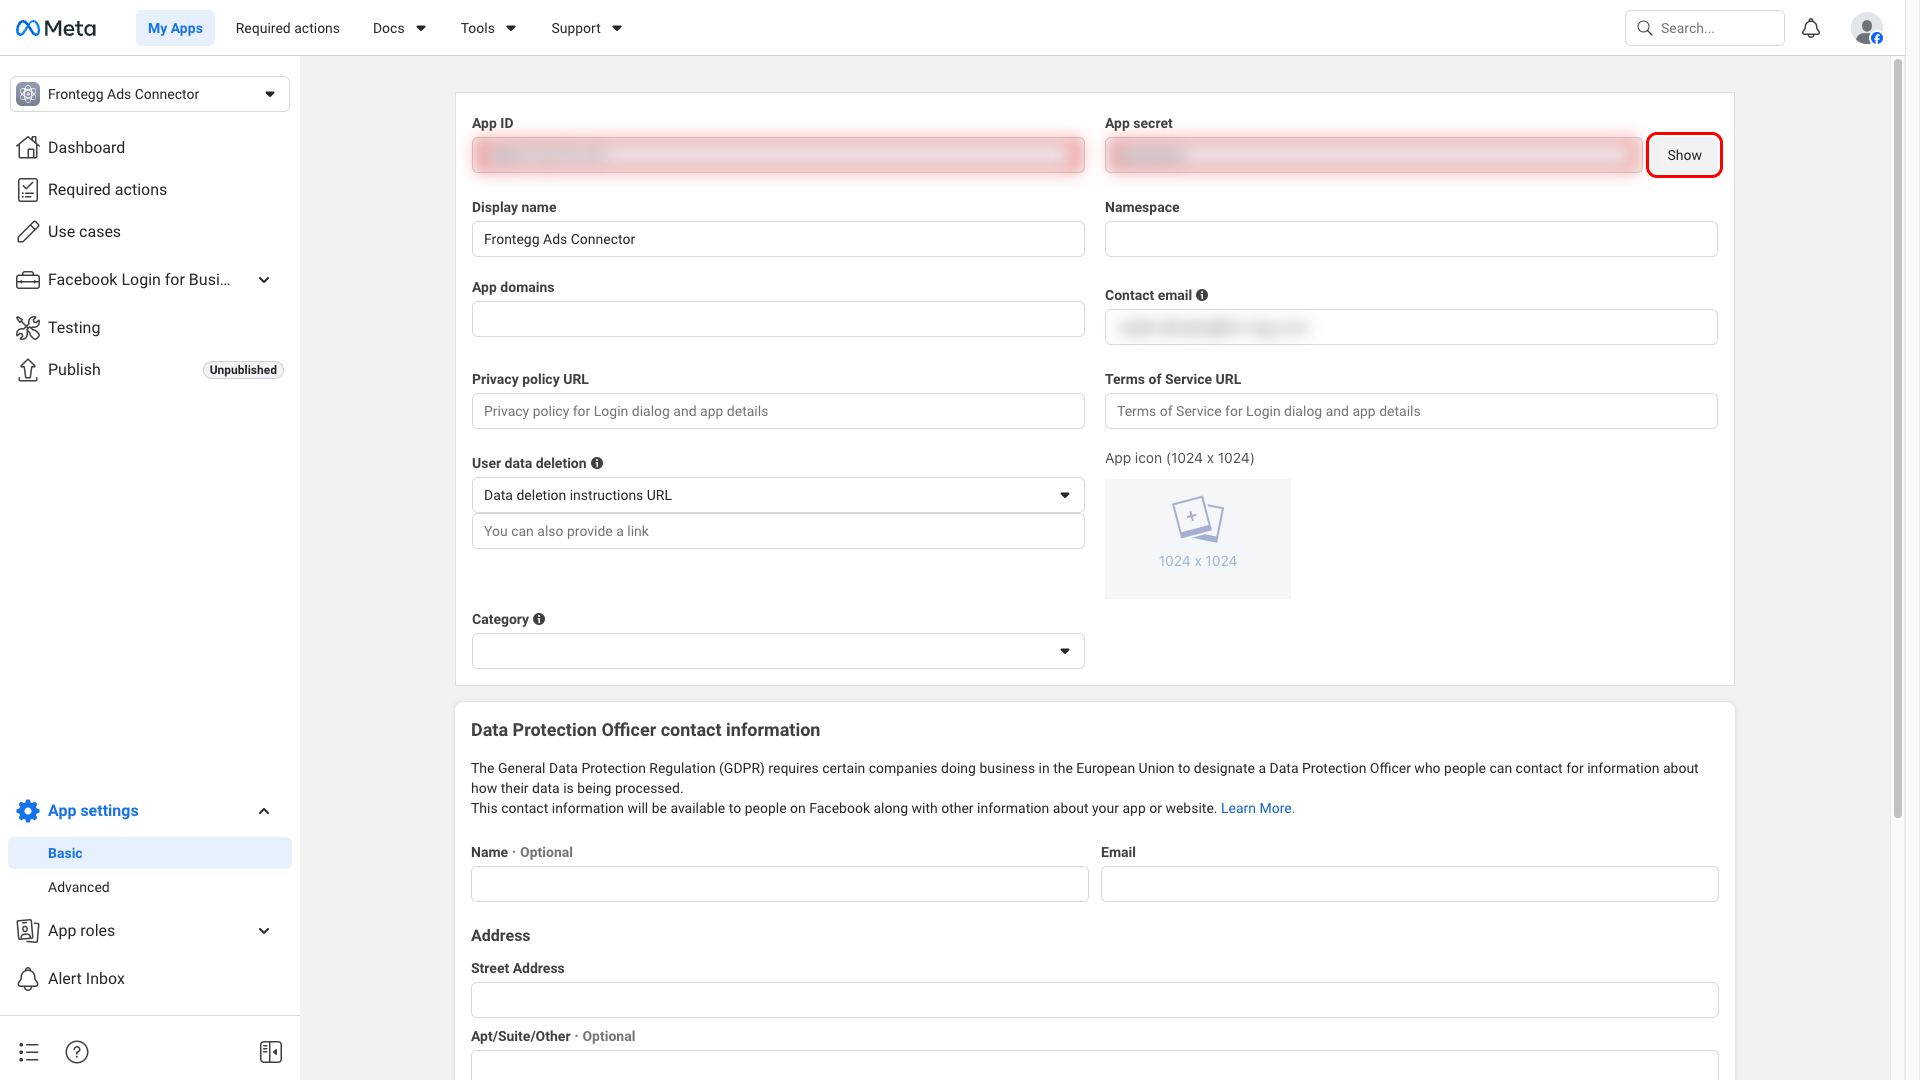Follow the Learn More link
Screen dimensions: 1920x1080
point(1257,808)
